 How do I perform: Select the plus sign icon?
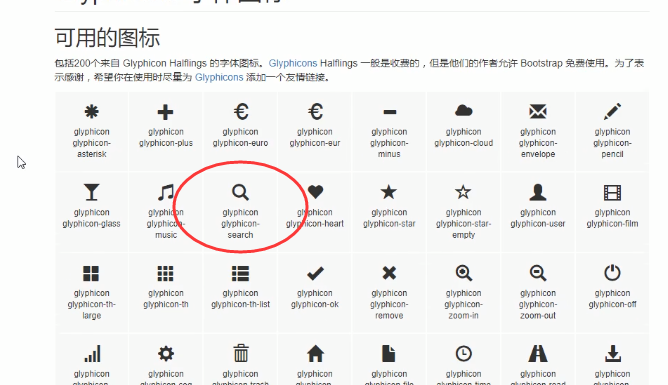pos(165,112)
